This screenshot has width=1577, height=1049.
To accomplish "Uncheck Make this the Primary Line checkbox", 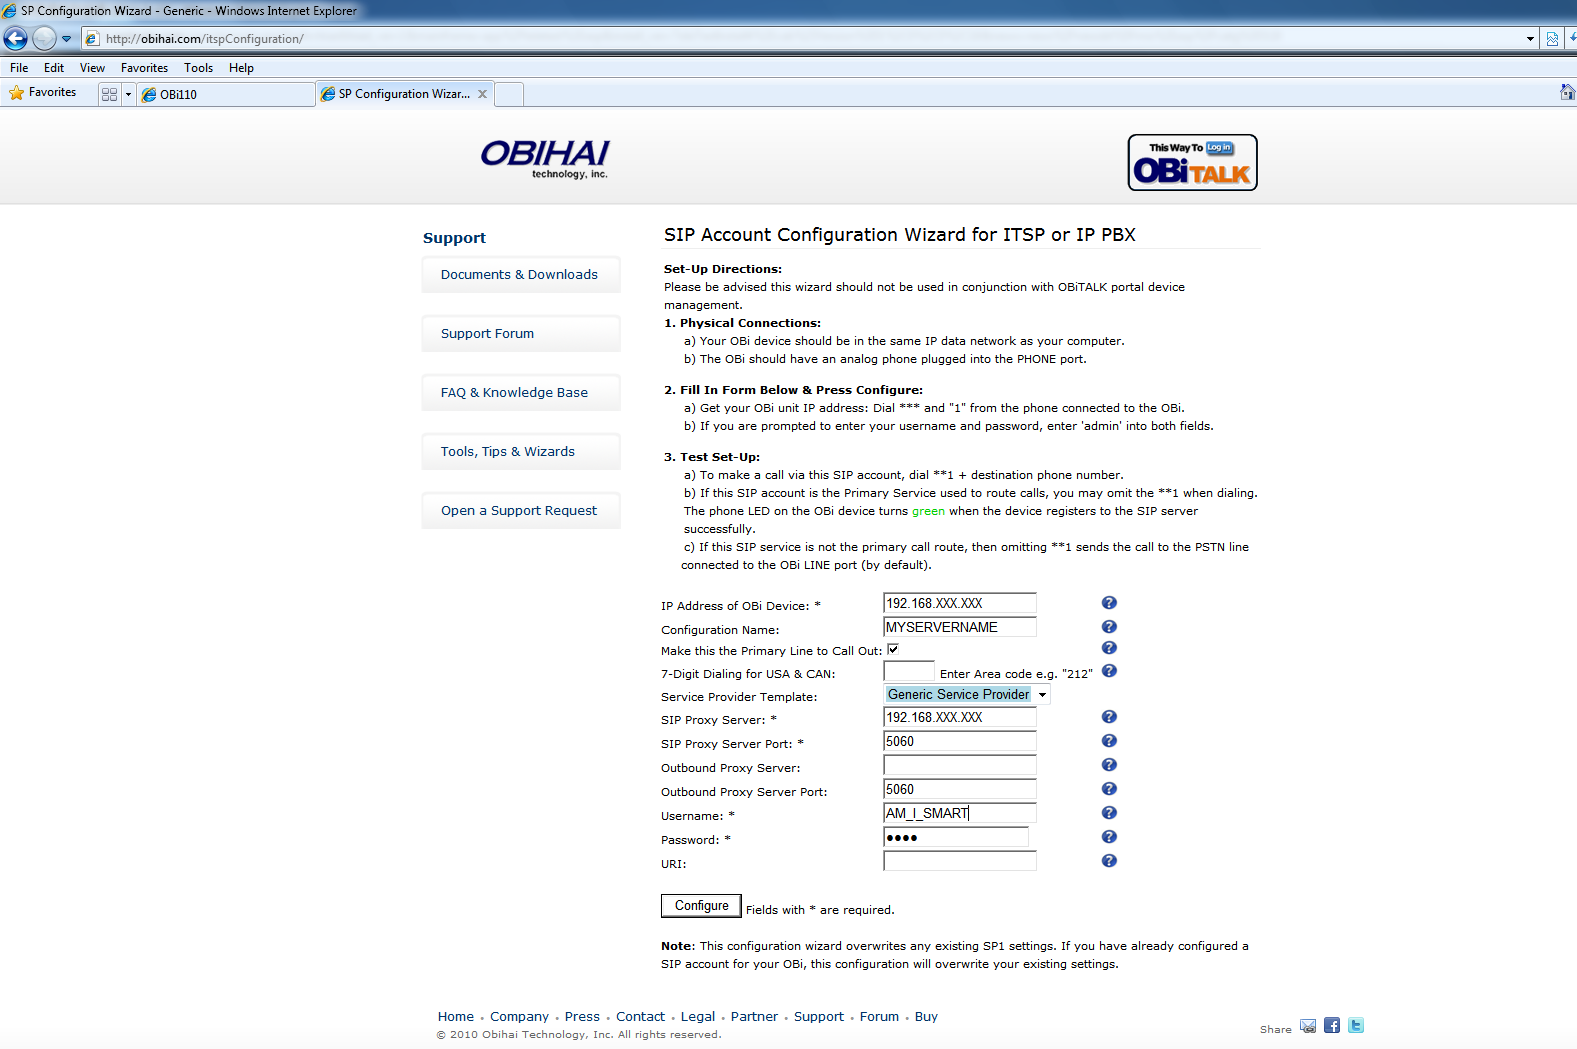I will [x=893, y=649].
